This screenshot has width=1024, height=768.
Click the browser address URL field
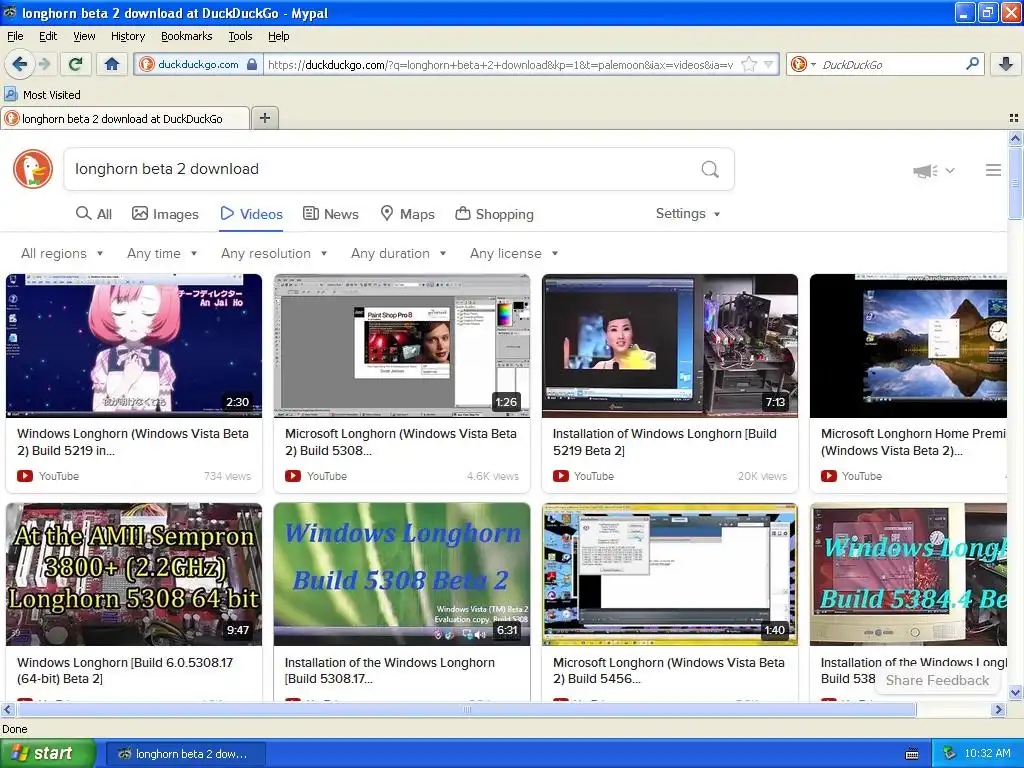[x=502, y=64]
